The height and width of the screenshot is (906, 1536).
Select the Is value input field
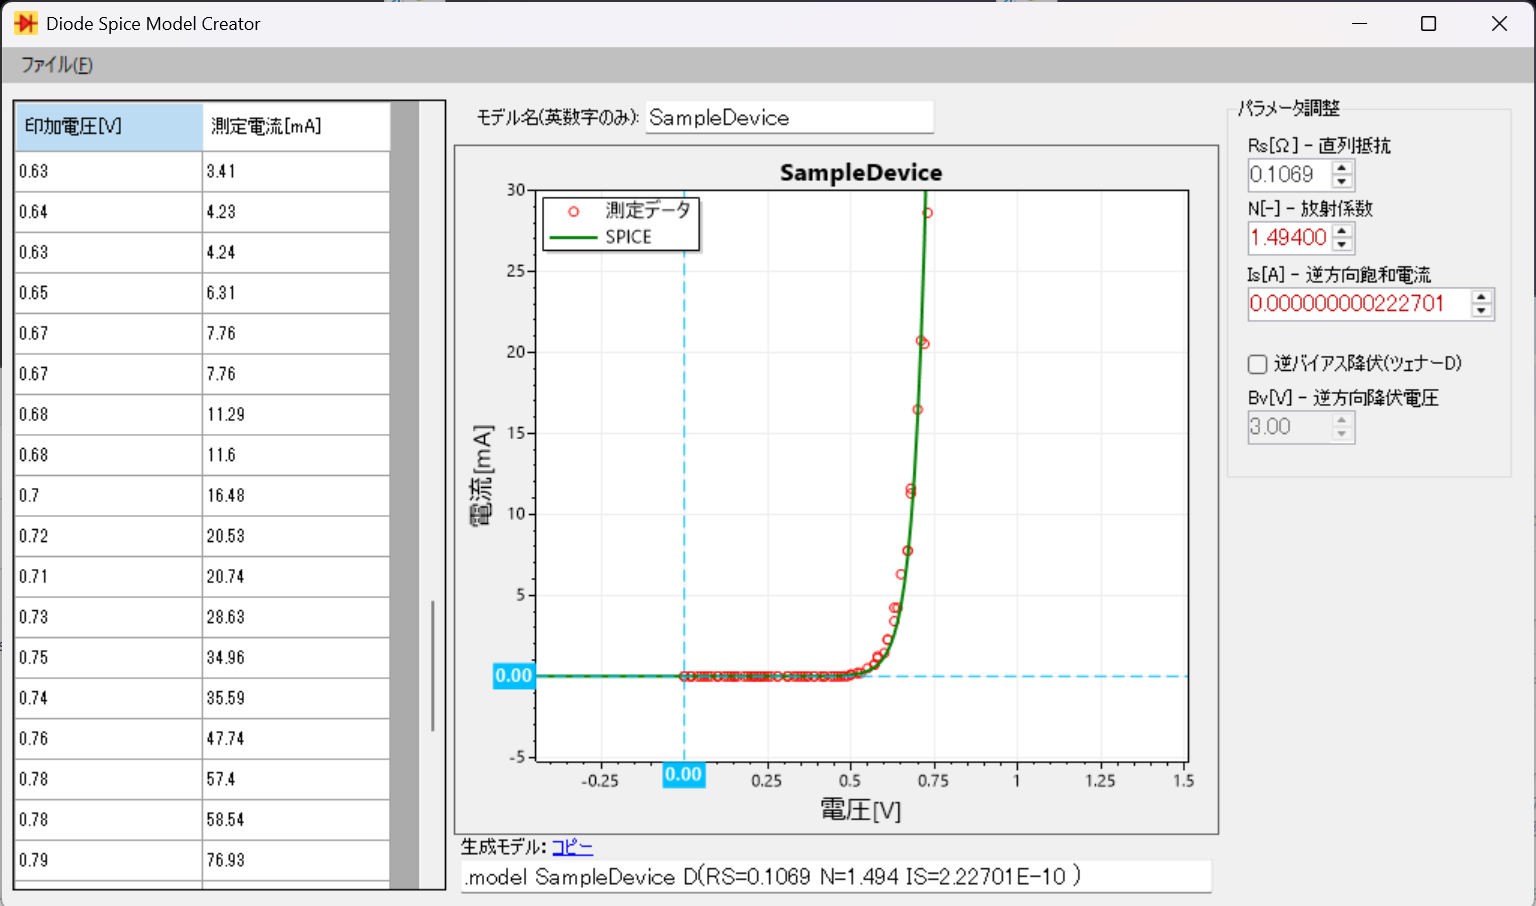click(1350, 304)
